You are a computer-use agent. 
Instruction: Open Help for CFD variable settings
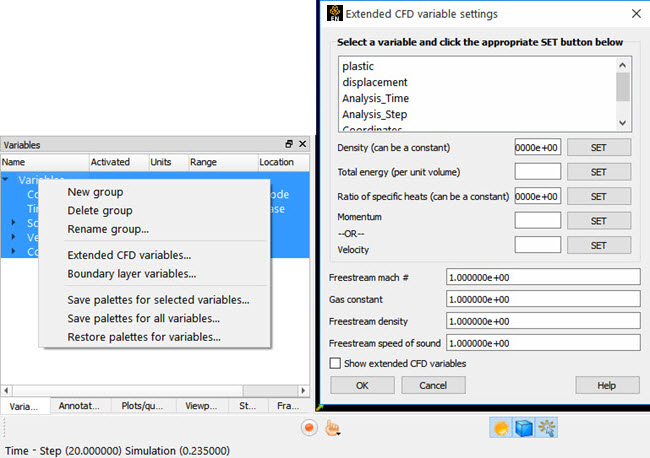tap(606, 385)
